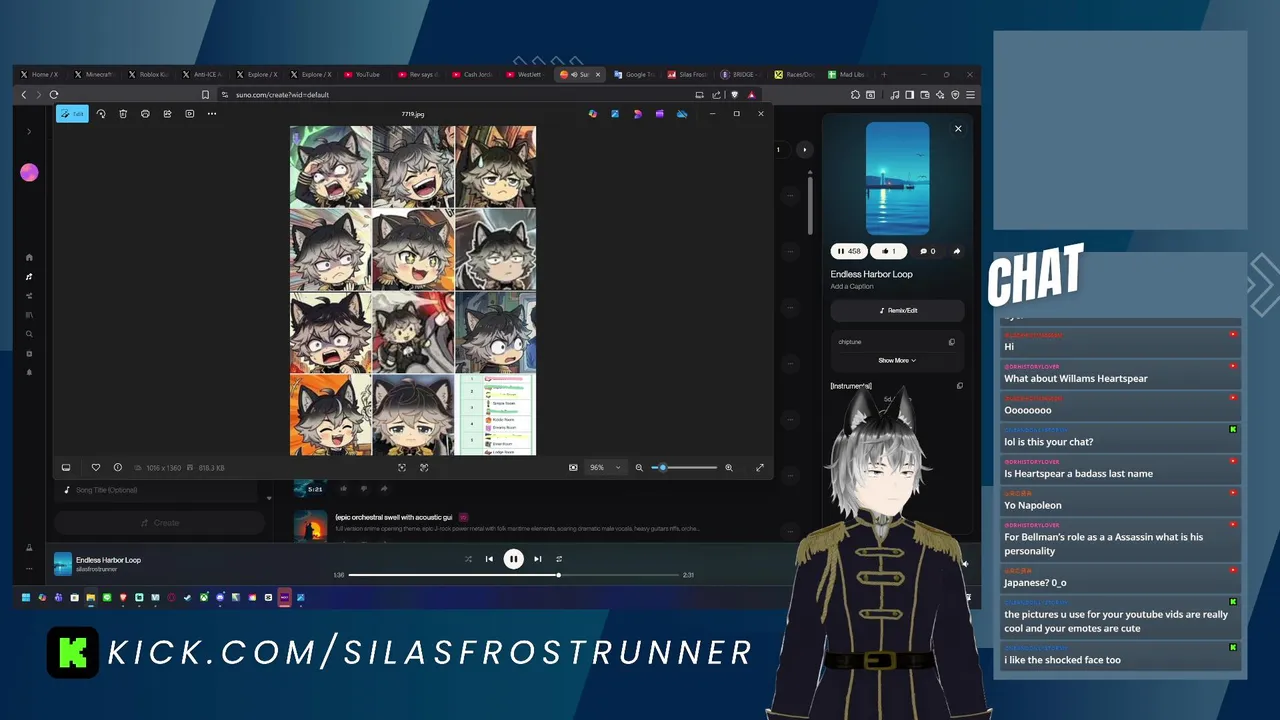Expand the Suno sidebar with chevron
Viewport: 1280px width, 720px height.
(x=29, y=131)
